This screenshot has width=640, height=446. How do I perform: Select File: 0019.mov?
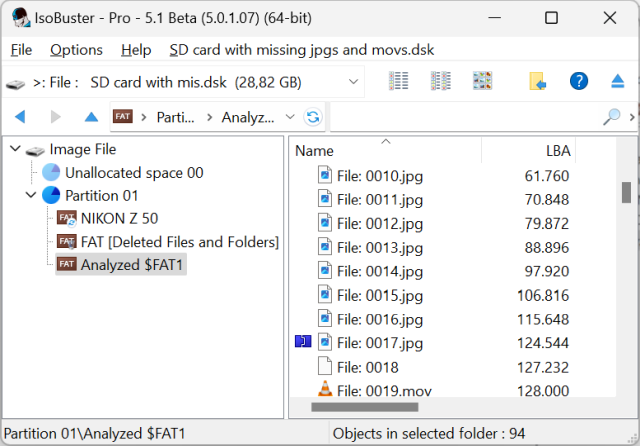click(384, 391)
